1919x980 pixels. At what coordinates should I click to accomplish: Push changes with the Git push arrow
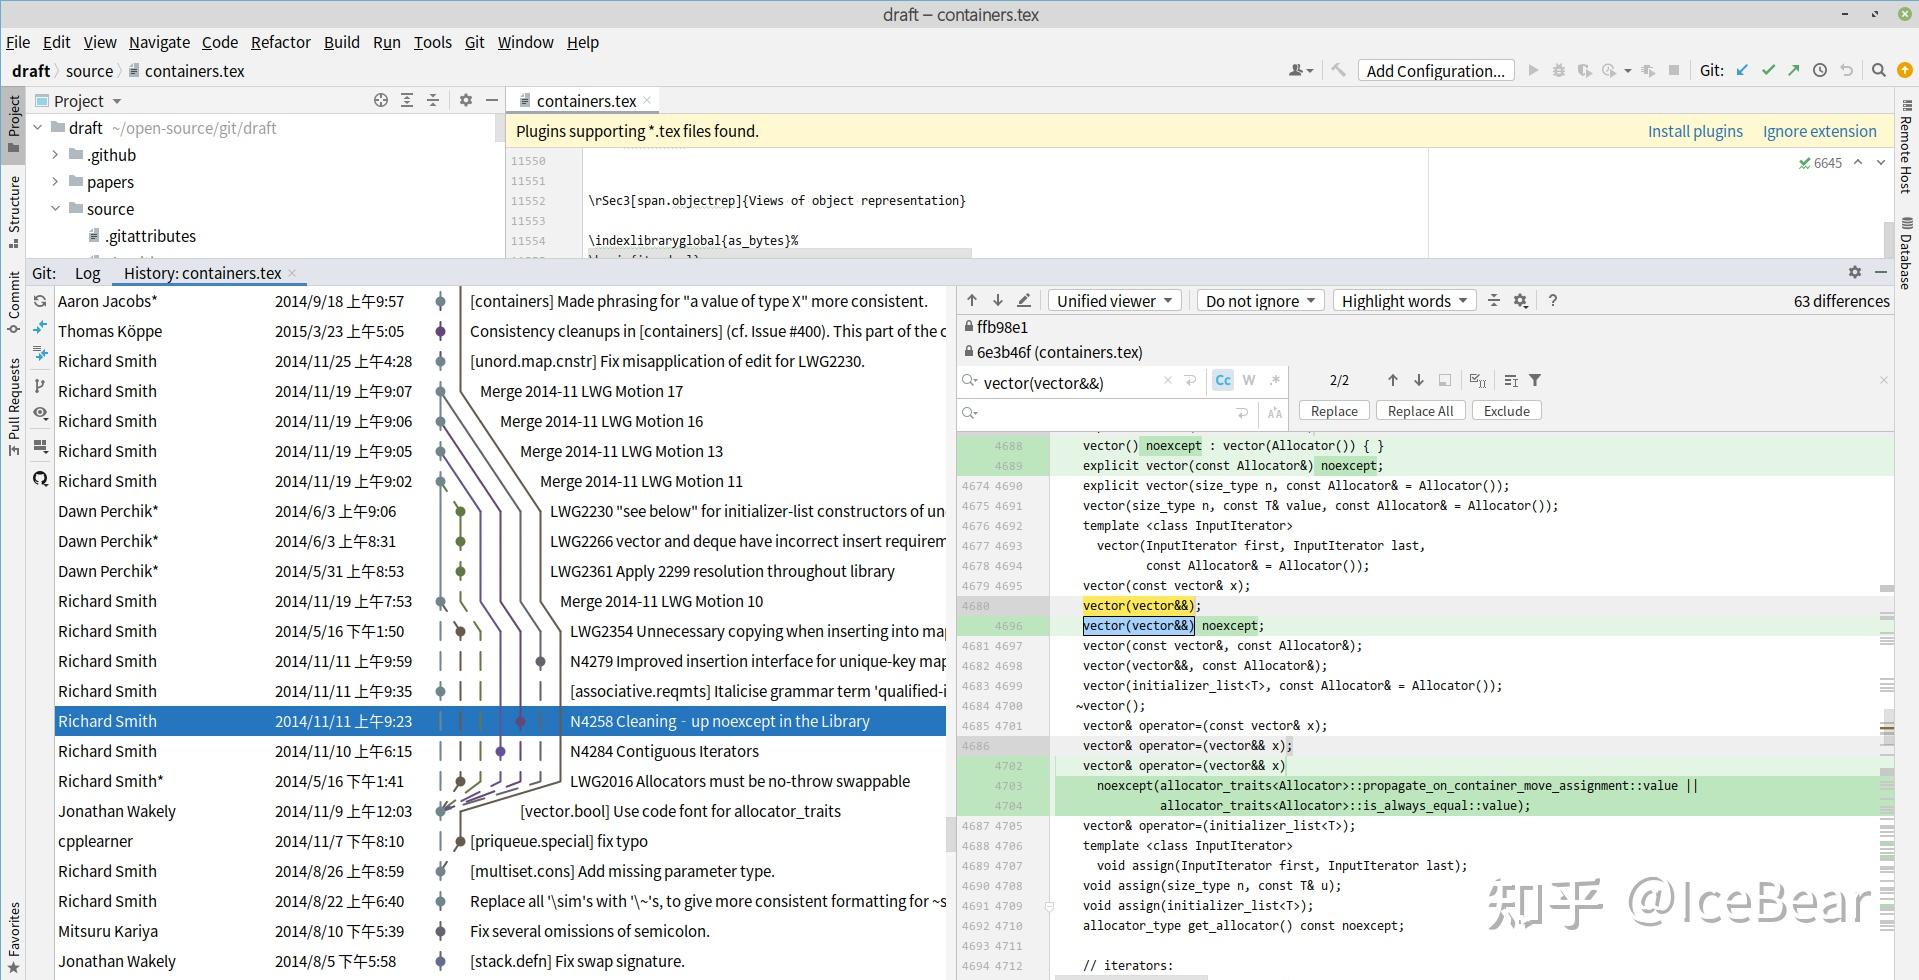(1794, 70)
